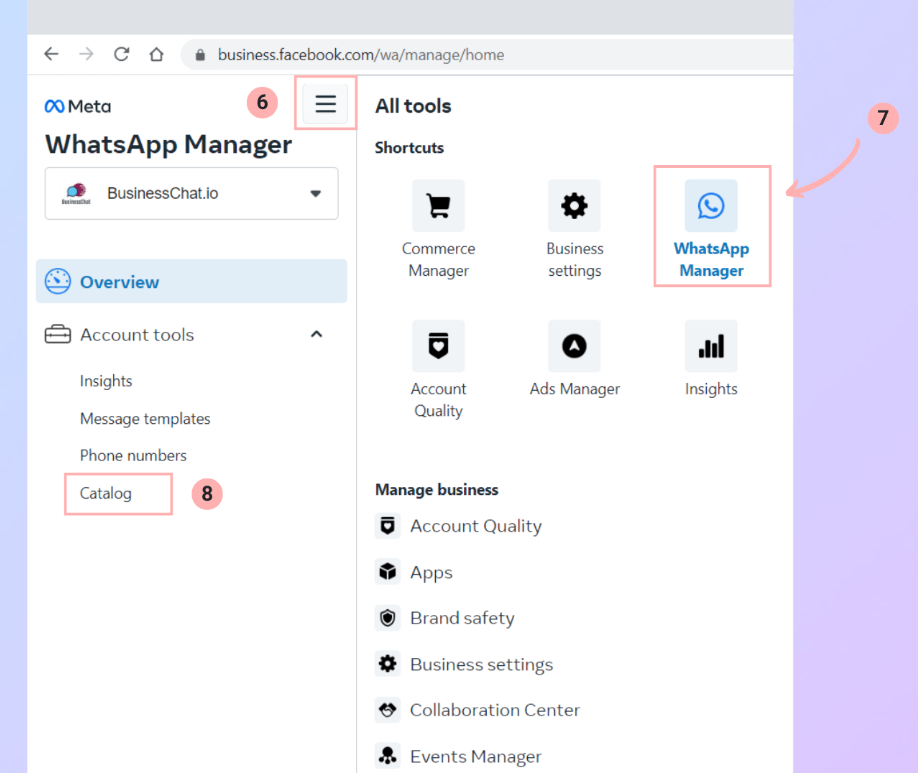Click the Account tools label

(137, 334)
